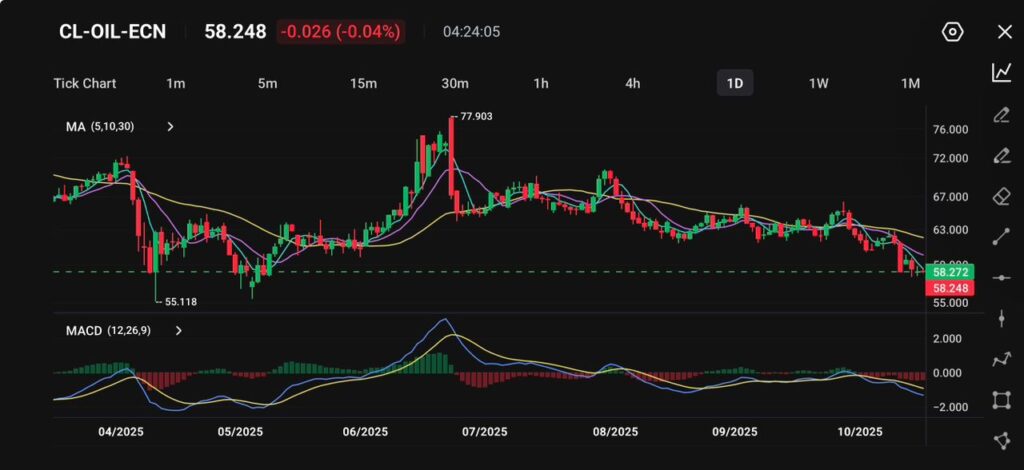The height and width of the screenshot is (470, 1024).
Task: Select the eraser tool
Action: coord(1001,196)
